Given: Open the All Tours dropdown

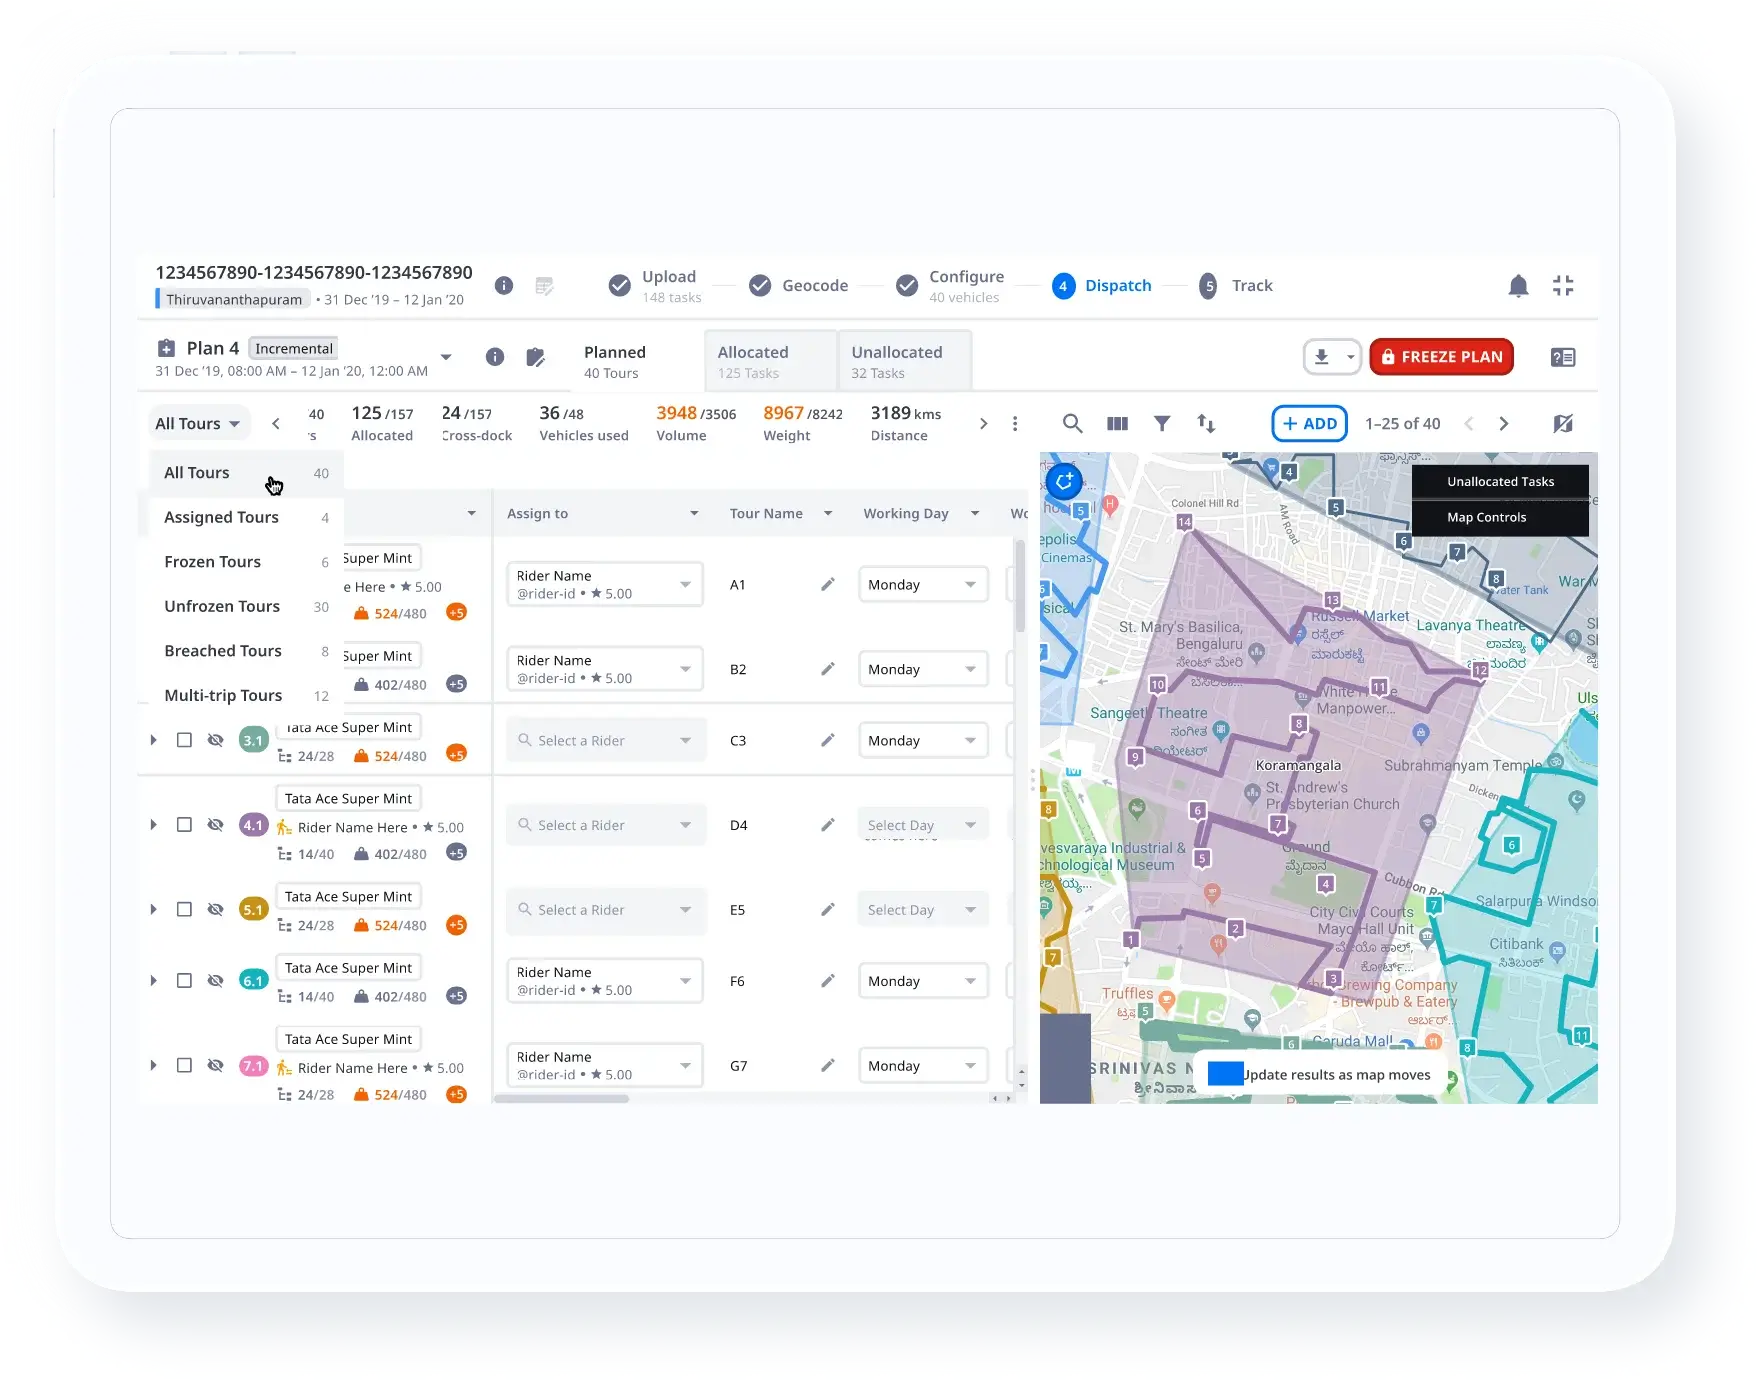Looking at the screenshot, I should click(197, 423).
